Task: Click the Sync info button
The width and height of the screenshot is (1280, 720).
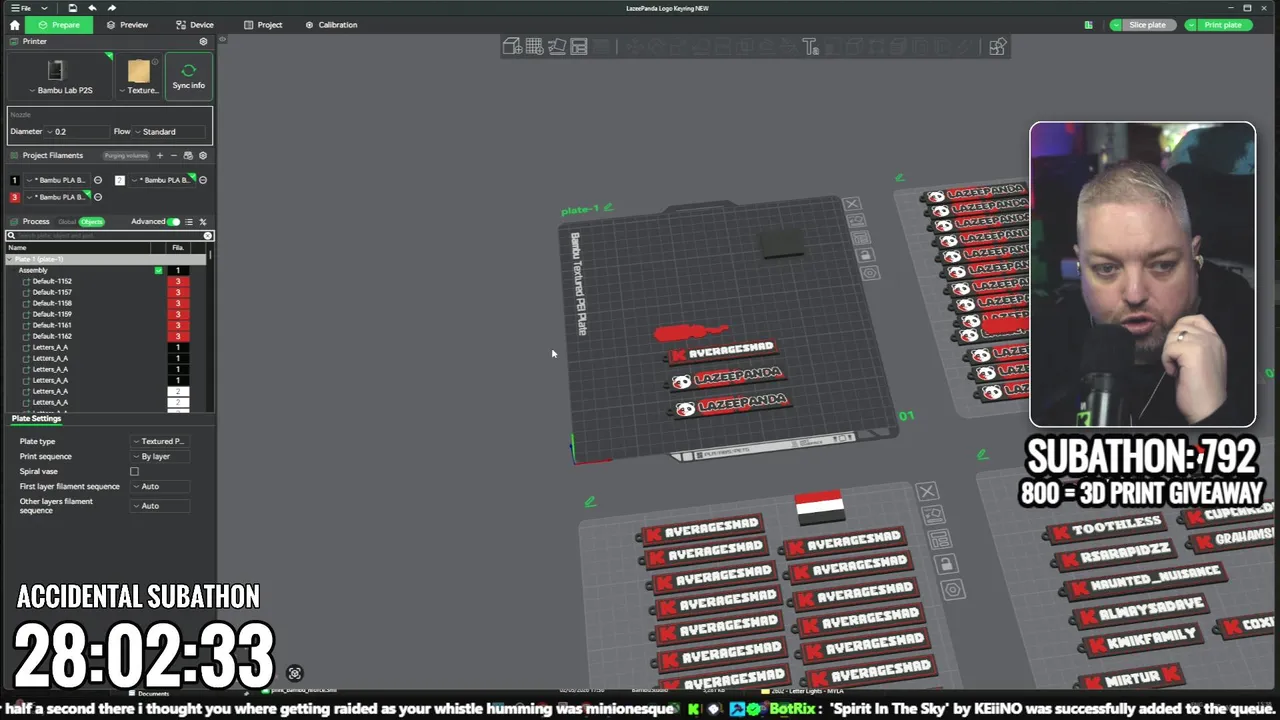Action: (189, 76)
